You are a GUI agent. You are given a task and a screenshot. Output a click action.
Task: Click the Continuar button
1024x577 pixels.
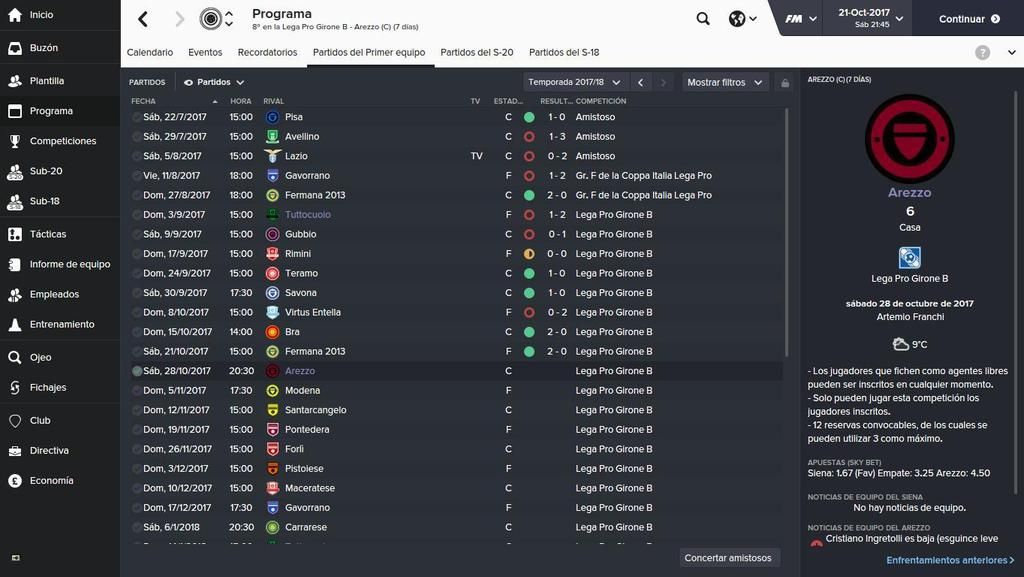tap(968, 19)
